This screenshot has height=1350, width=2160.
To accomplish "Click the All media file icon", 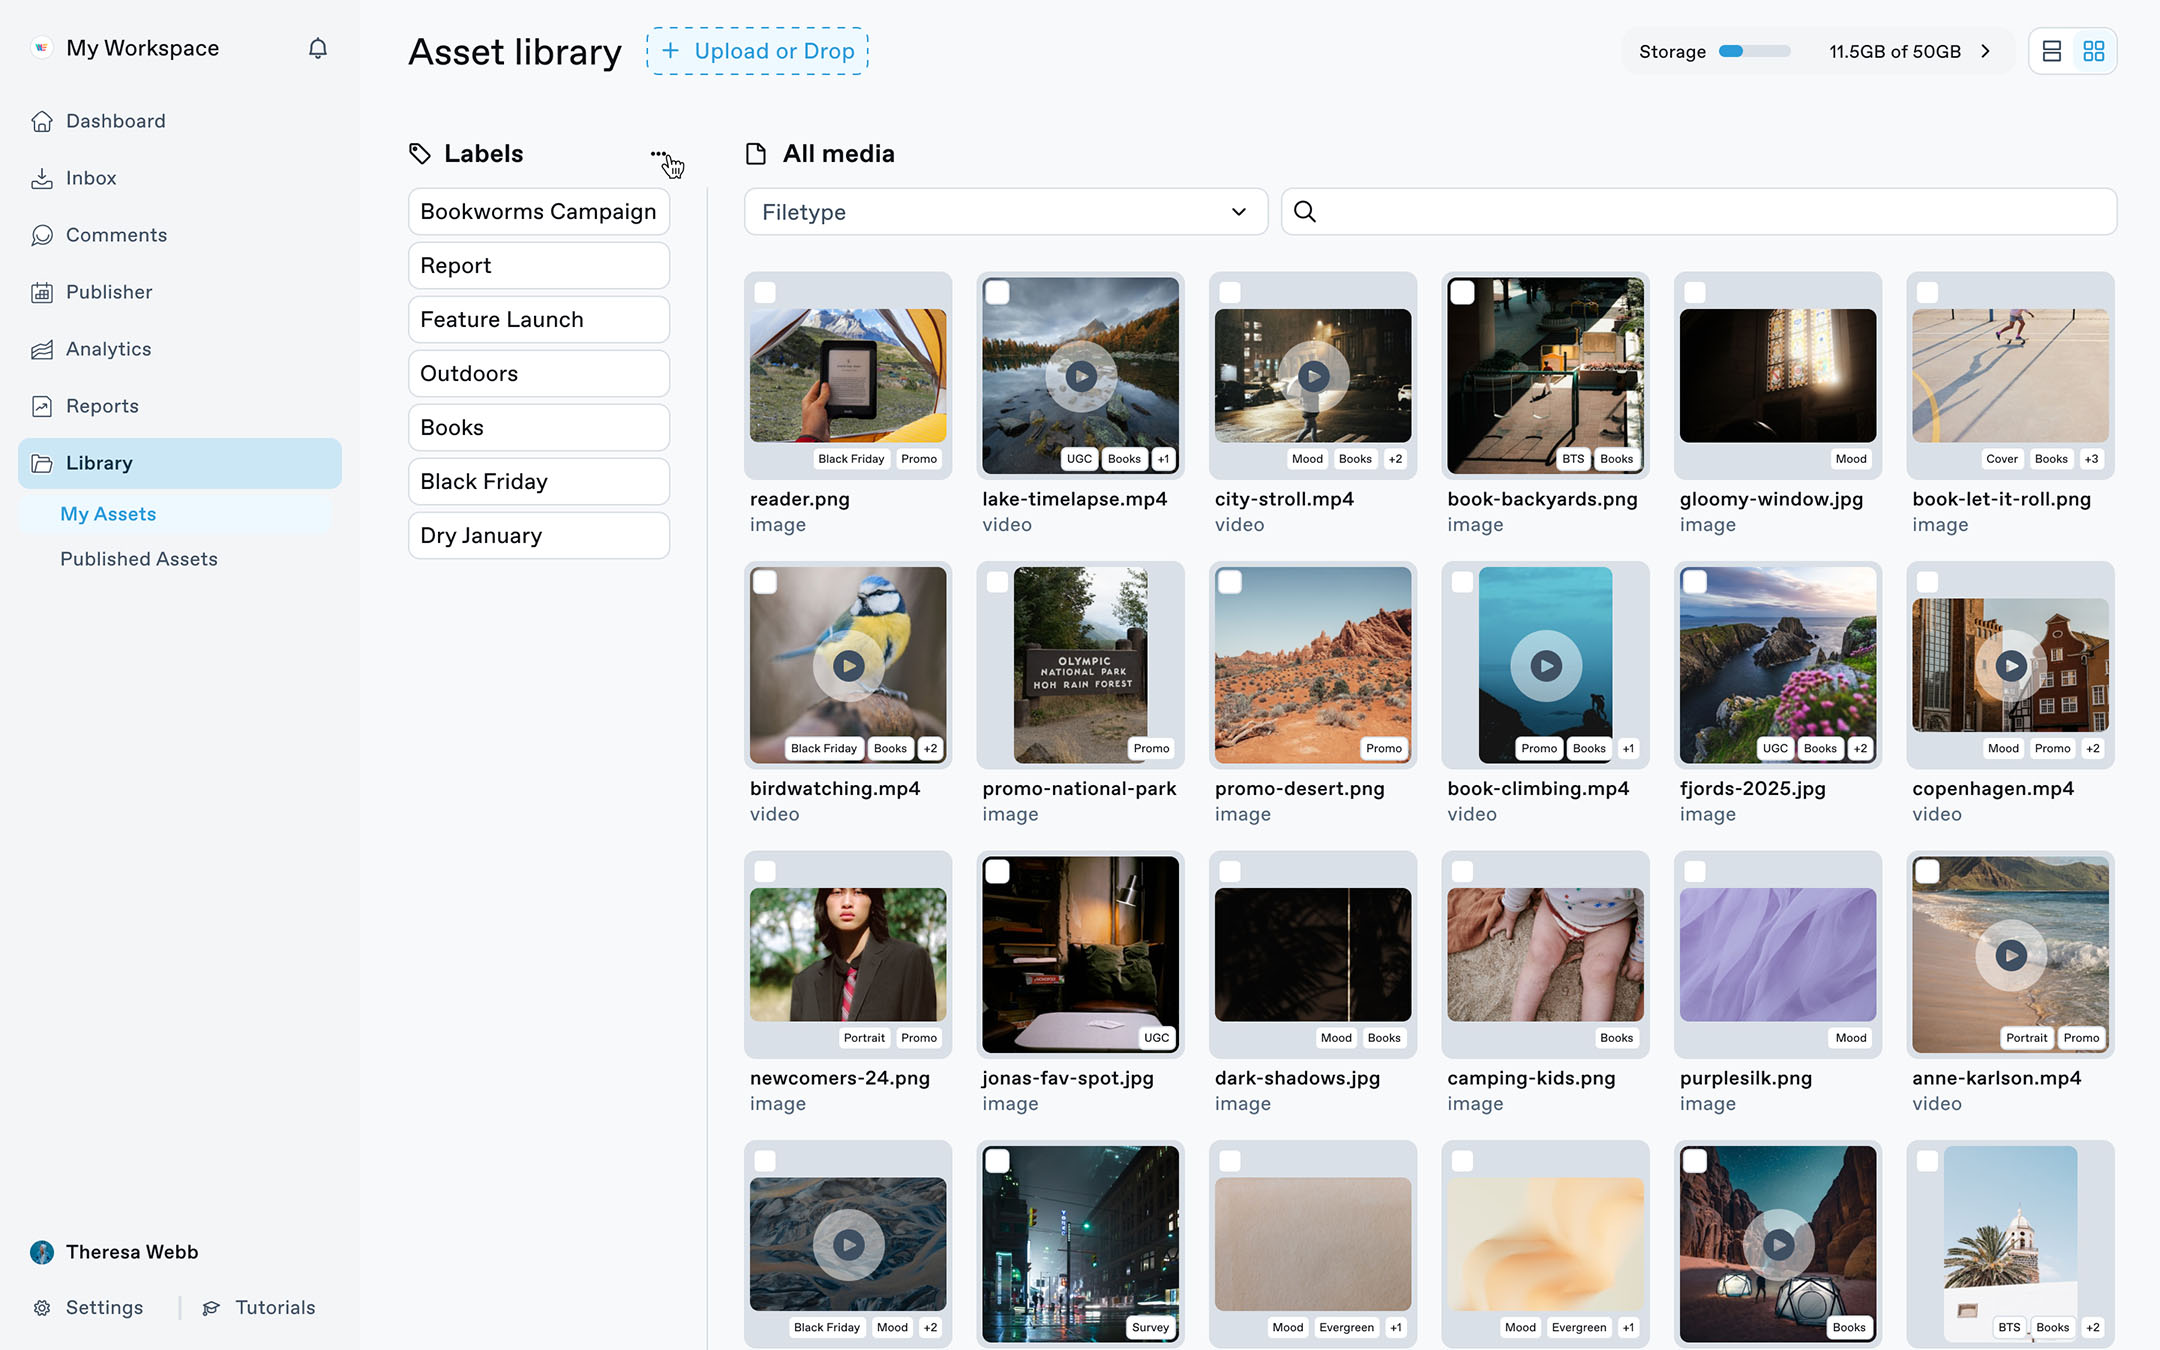I will pos(756,153).
